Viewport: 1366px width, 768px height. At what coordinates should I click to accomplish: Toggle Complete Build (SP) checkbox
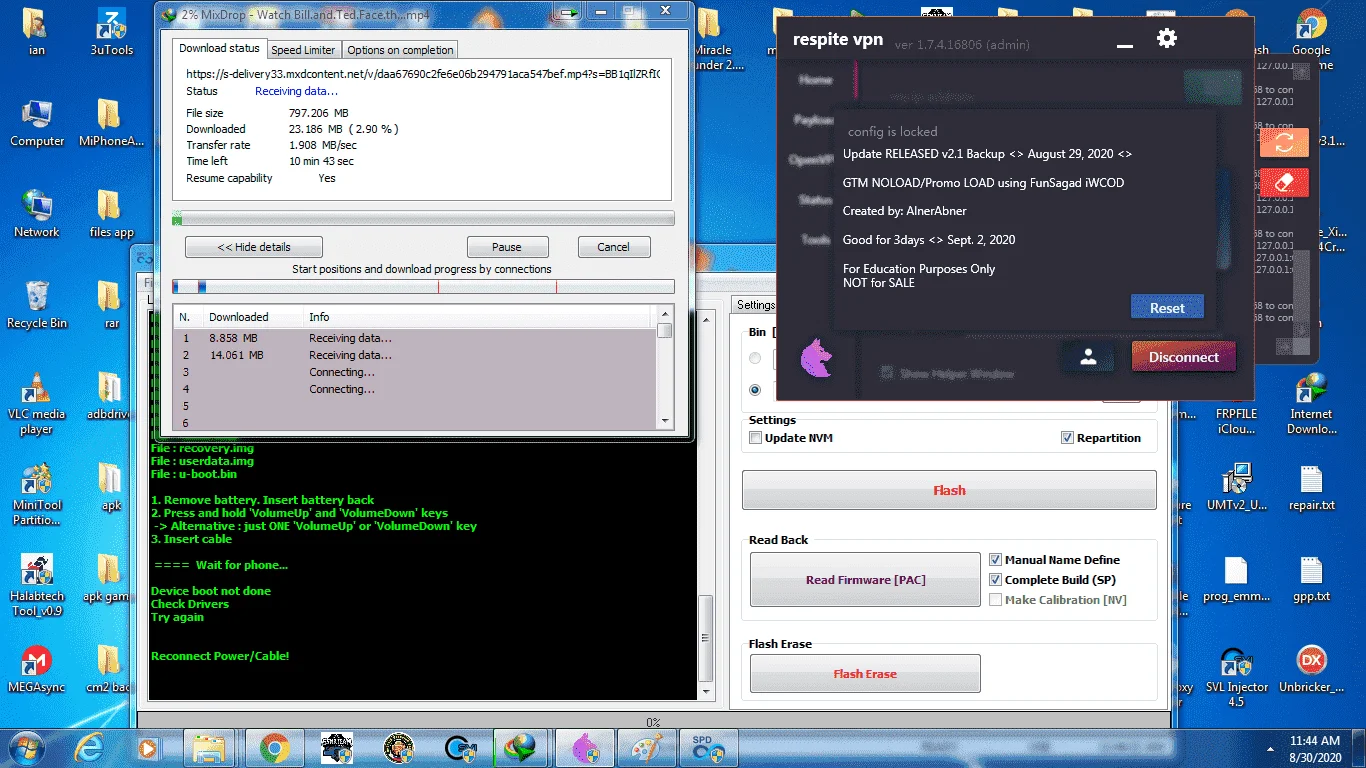(996, 580)
